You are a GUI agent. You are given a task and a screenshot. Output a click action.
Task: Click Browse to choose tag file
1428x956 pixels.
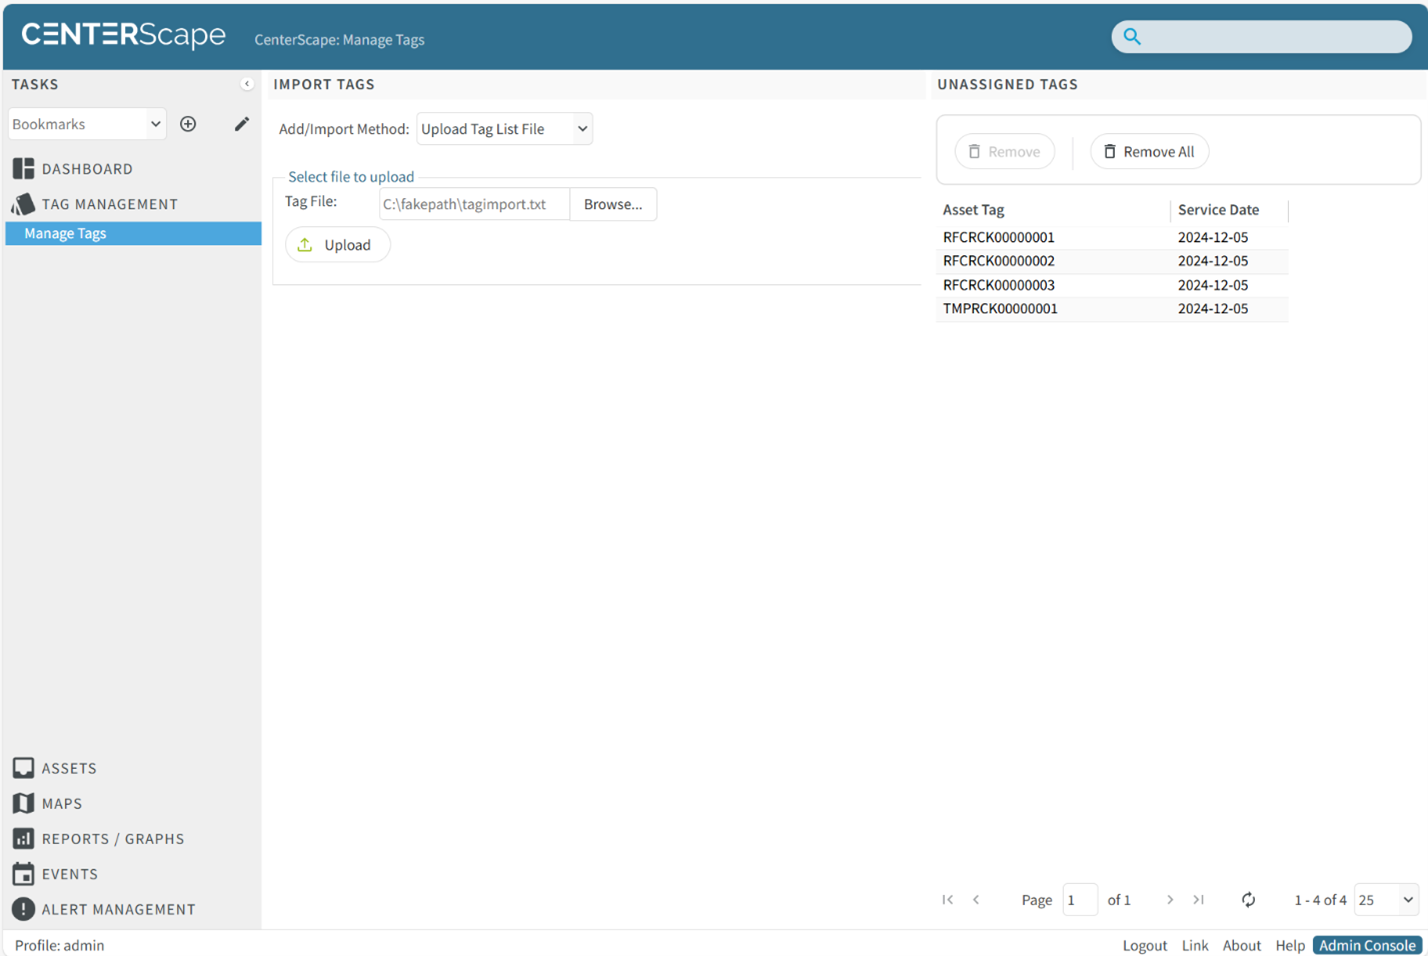pos(612,204)
